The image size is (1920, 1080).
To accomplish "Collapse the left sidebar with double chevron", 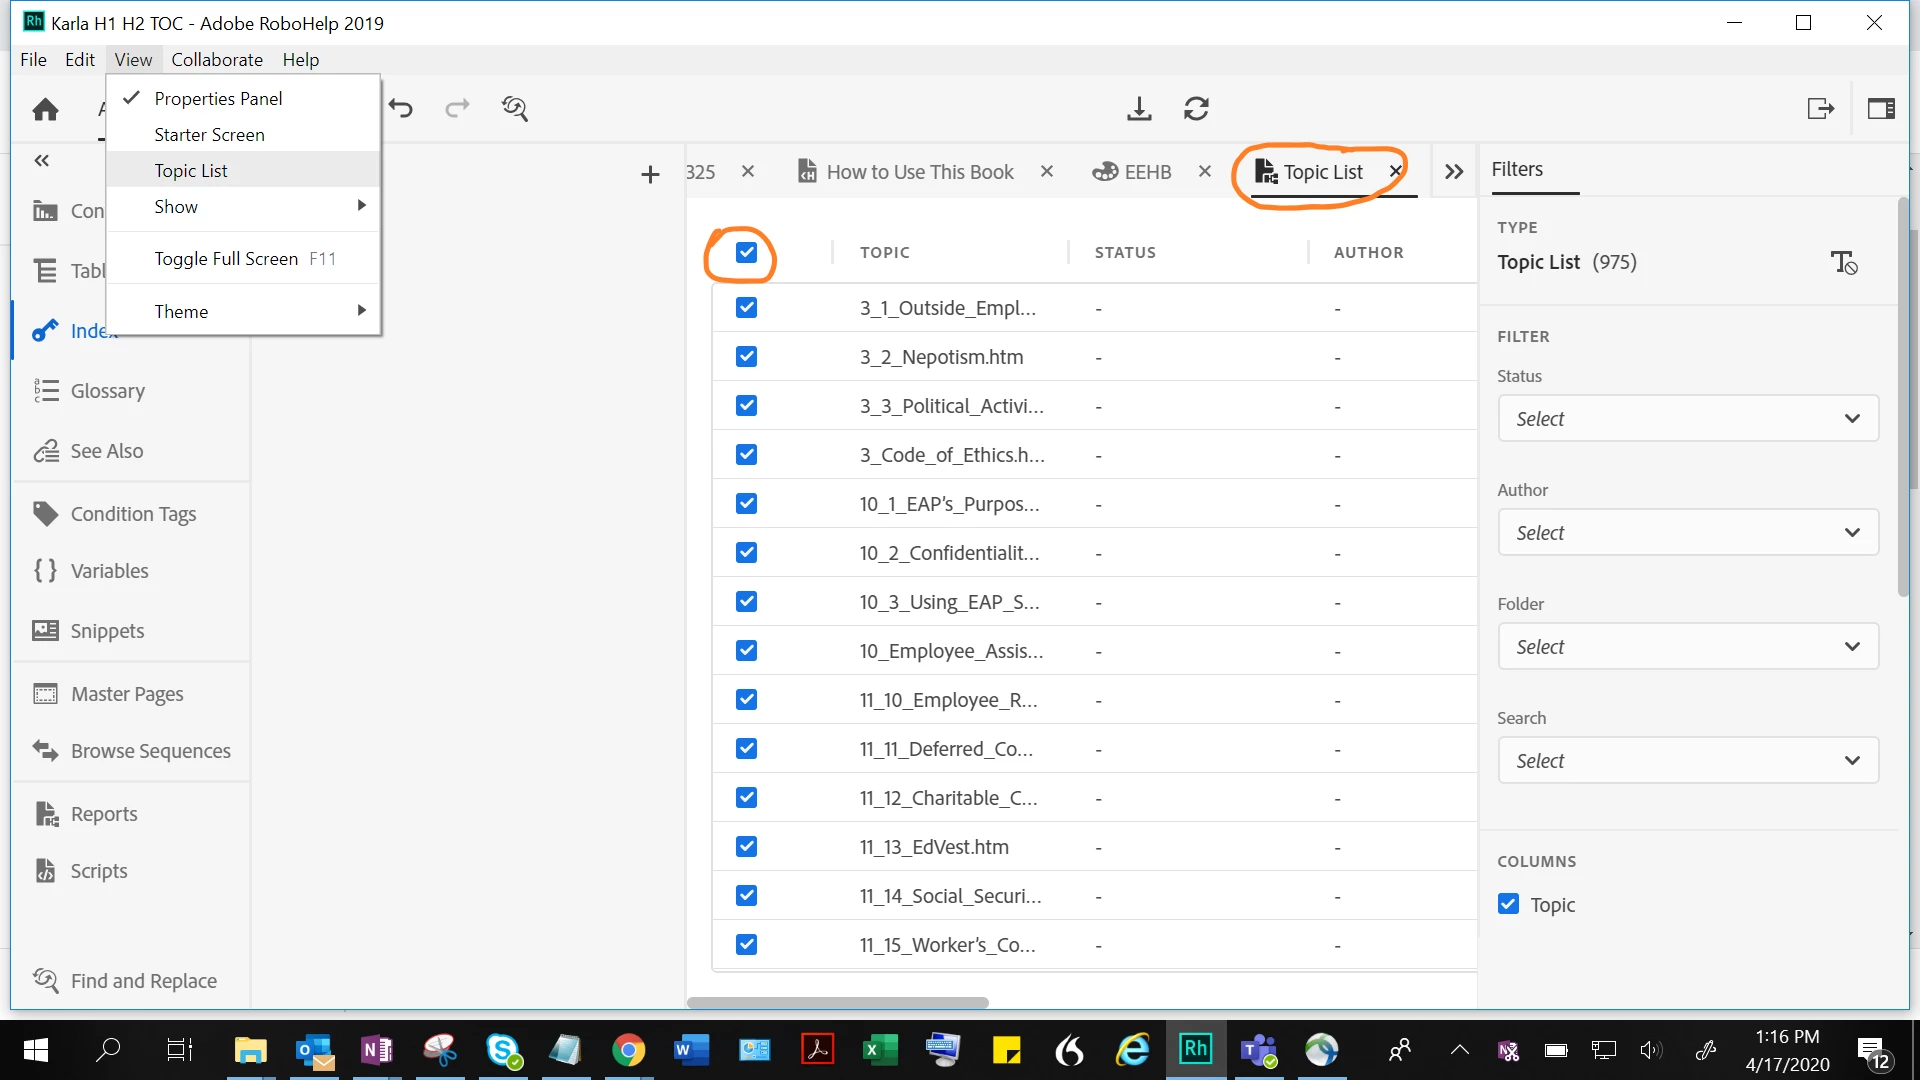I will [41, 160].
